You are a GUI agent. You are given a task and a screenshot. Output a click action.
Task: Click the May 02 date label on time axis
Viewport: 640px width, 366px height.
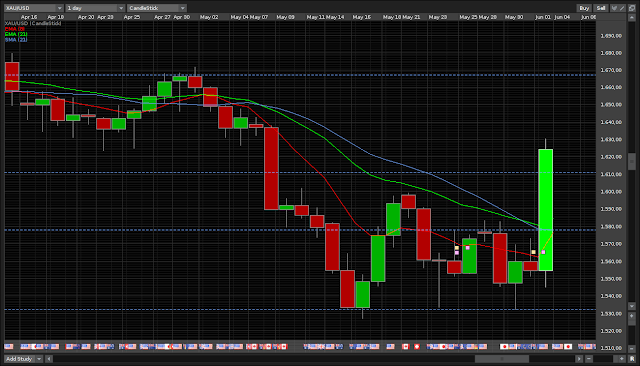click(209, 17)
